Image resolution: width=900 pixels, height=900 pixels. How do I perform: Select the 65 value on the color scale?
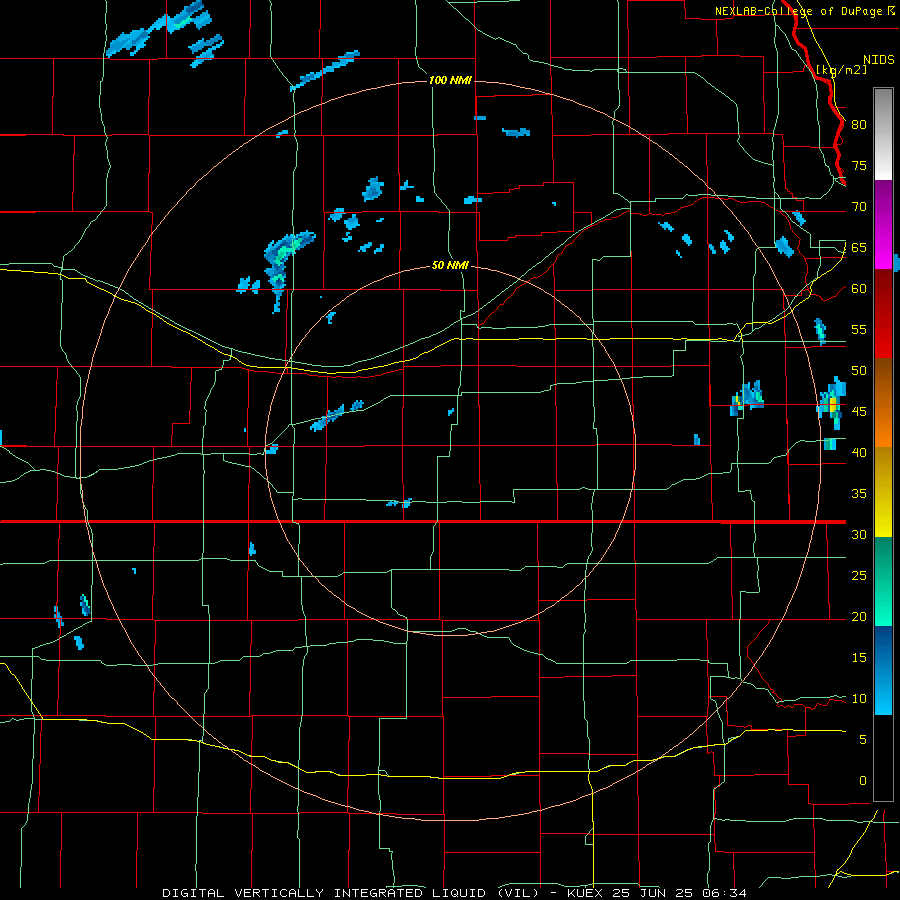[x=859, y=247]
